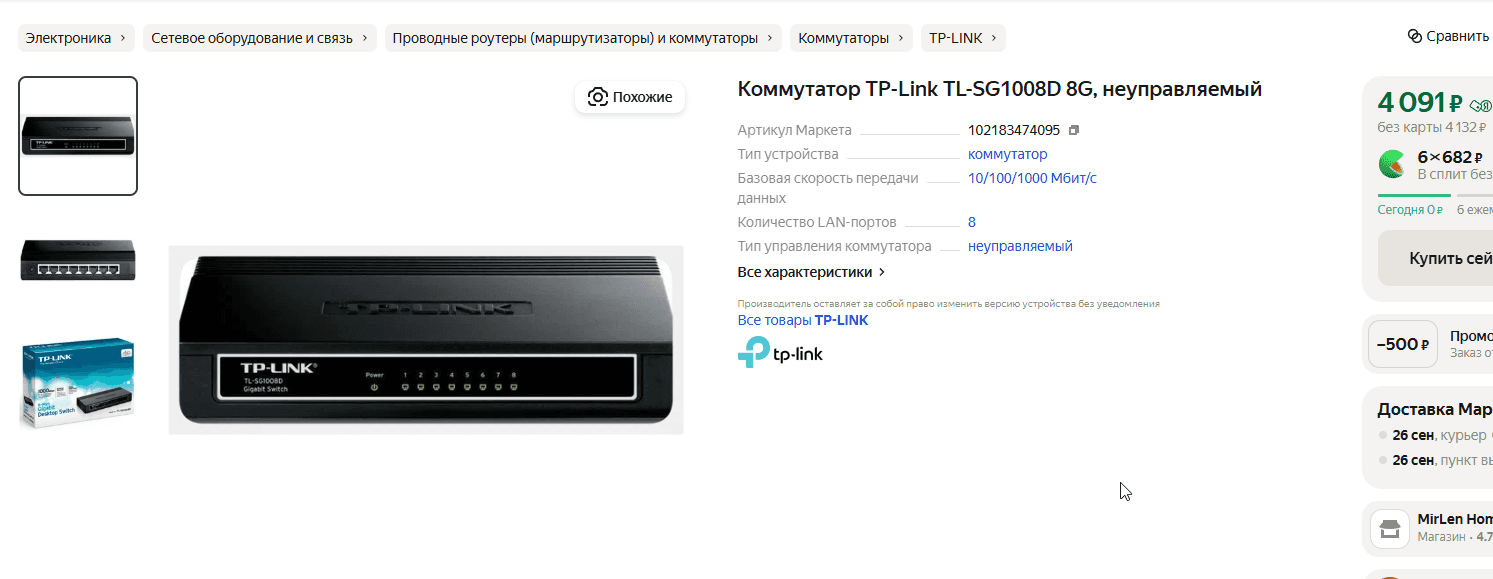Click the MirLen store icon

tap(1389, 528)
